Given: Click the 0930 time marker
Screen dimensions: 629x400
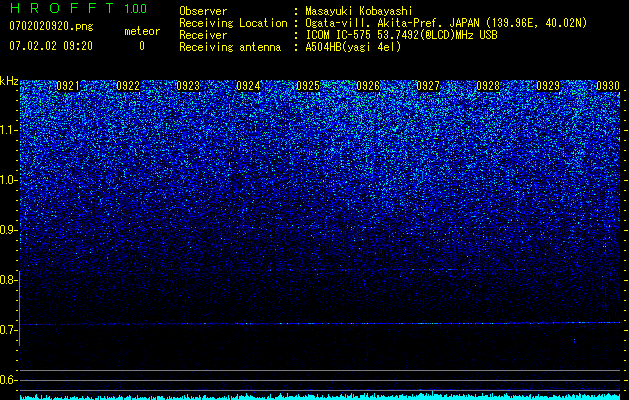Looking at the screenshot, I should click(x=608, y=86).
